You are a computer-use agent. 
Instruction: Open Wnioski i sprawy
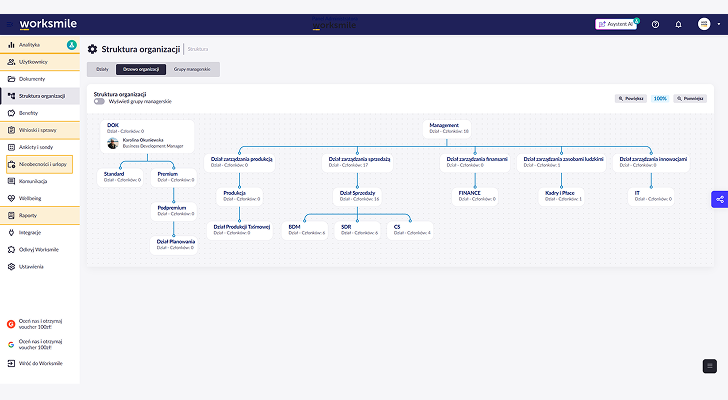pyautogui.click(x=39, y=130)
